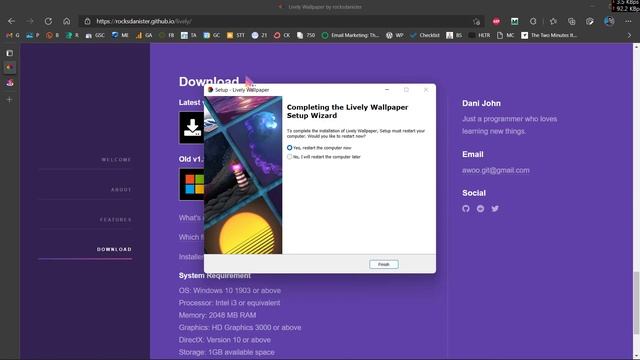Click the 'Memory: 2048 MB RAM' text
This screenshot has width=640, height=360.
point(218,315)
